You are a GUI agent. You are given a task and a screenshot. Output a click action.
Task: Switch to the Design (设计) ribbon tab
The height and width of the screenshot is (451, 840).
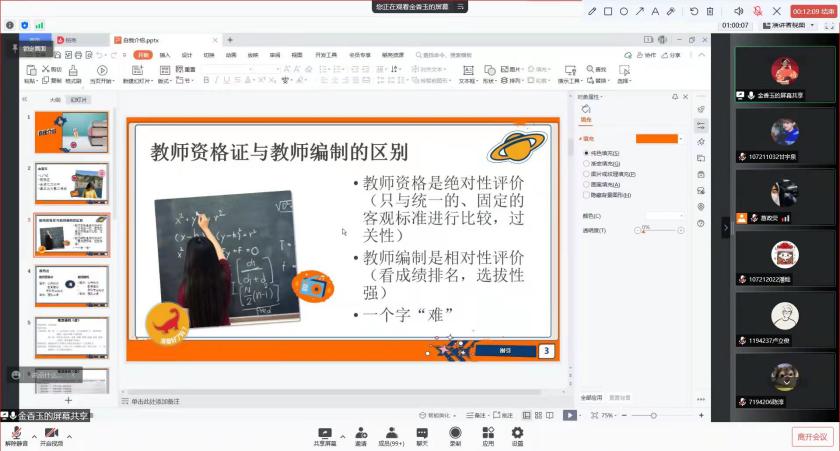pos(187,54)
